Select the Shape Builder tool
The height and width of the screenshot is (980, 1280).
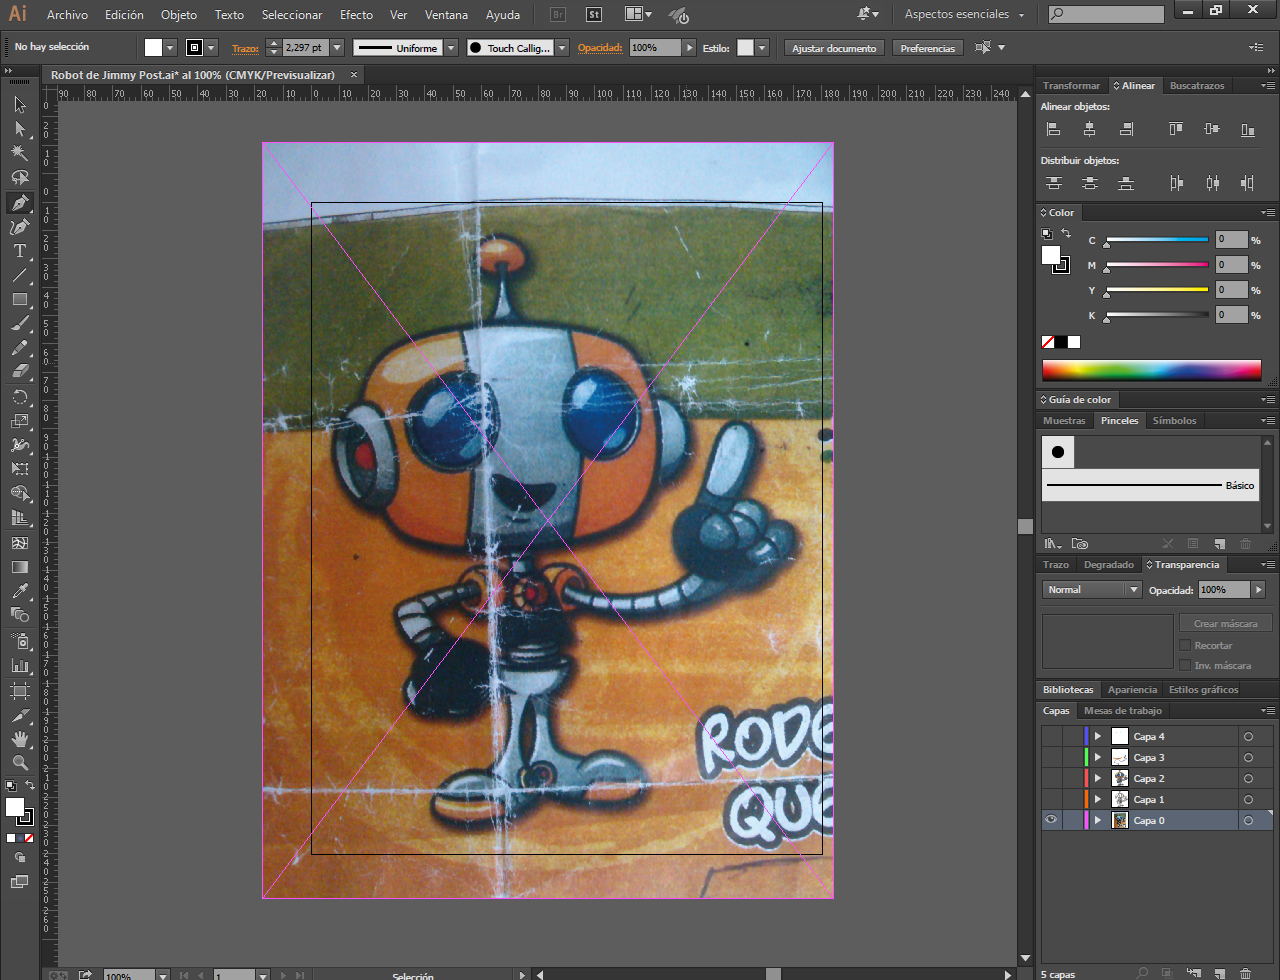click(x=19, y=494)
